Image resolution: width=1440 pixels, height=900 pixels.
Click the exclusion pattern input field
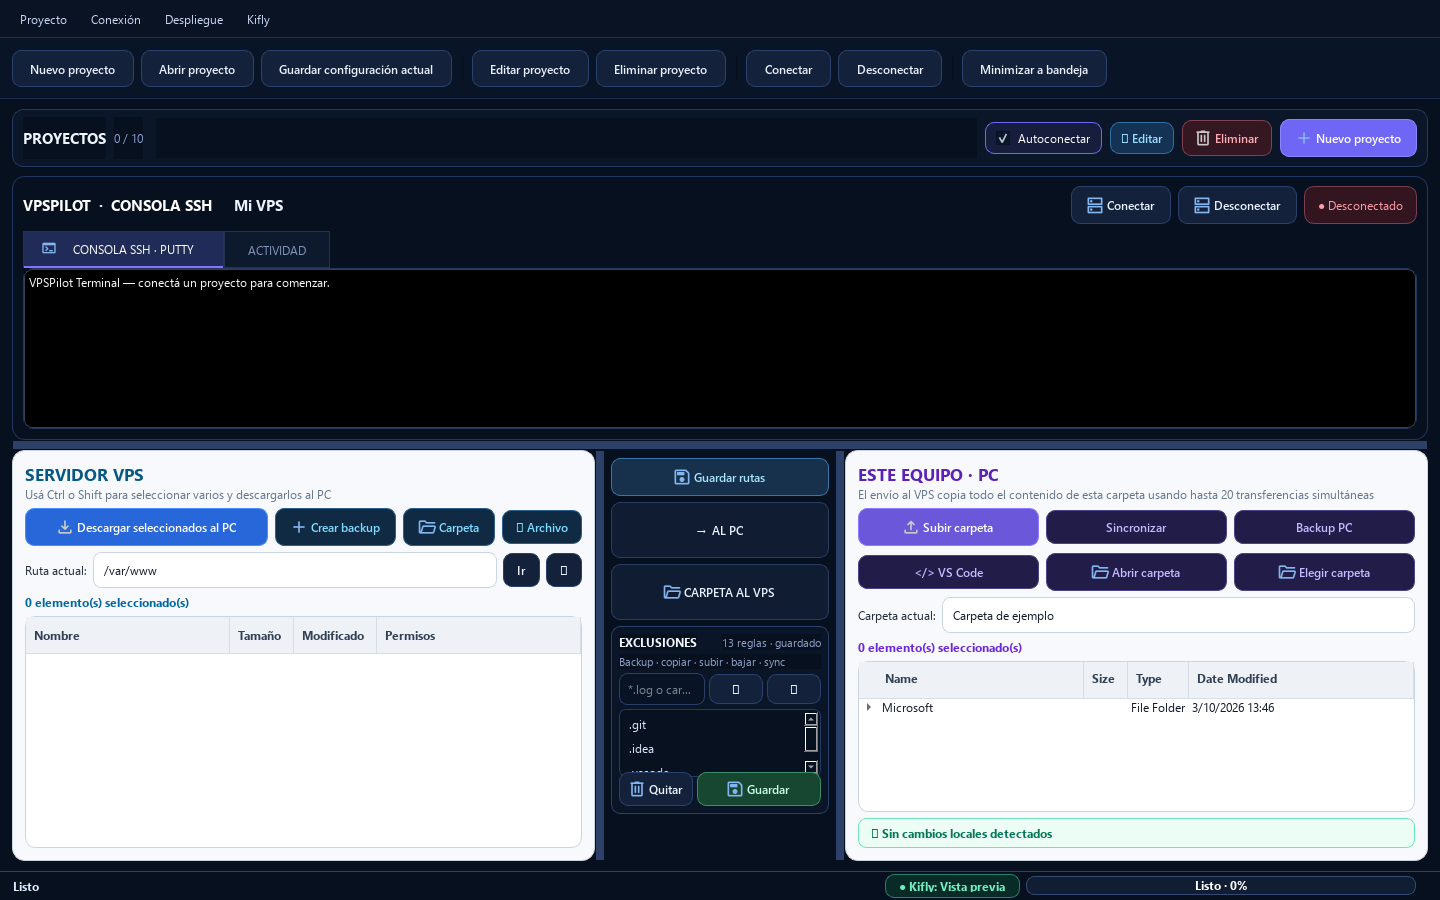click(x=662, y=689)
